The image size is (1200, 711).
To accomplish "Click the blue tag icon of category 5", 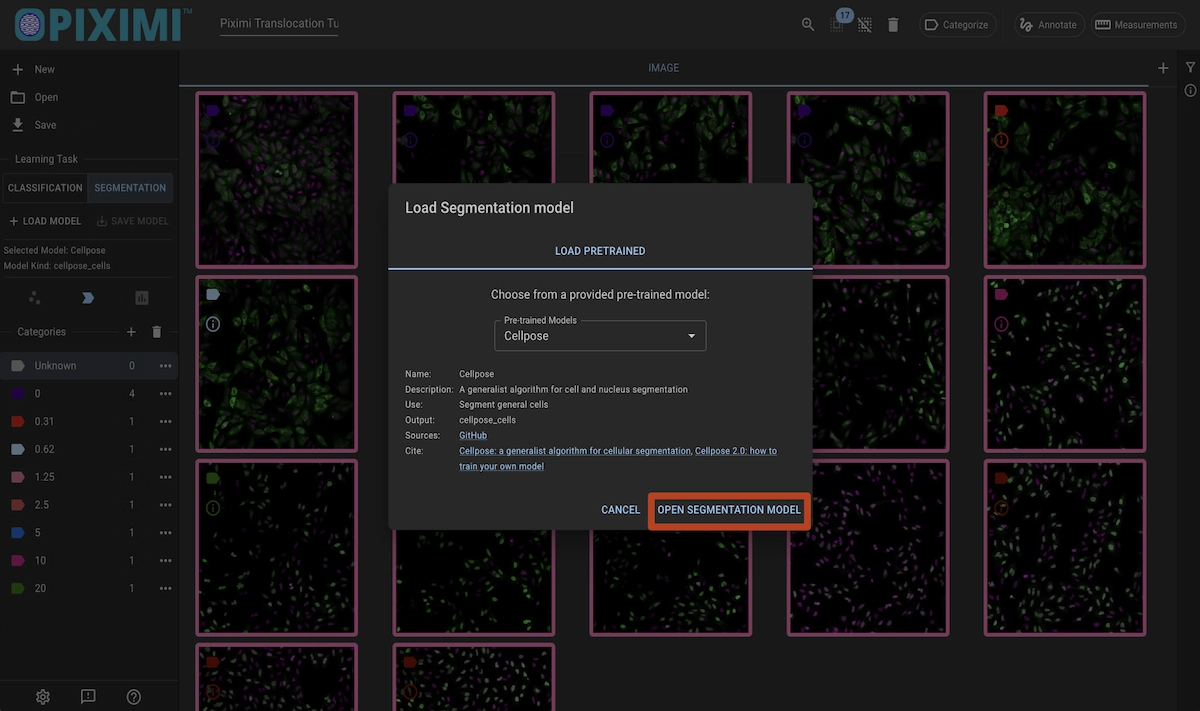I will click(x=18, y=533).
